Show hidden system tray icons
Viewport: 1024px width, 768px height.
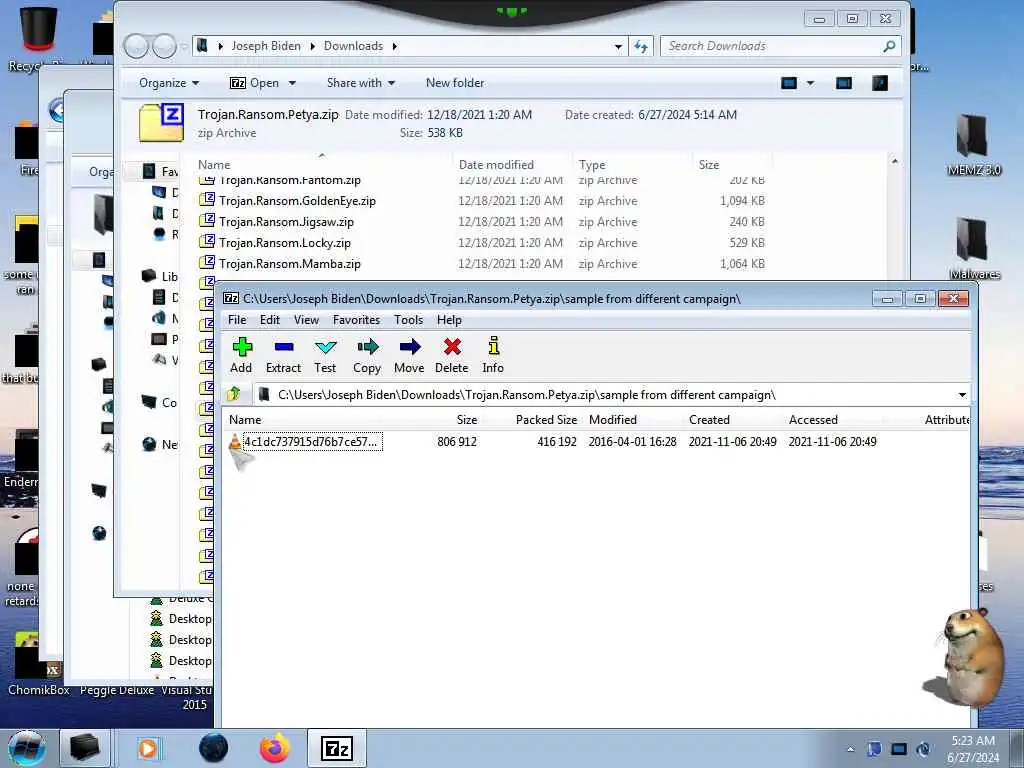[x=850, y=749]
